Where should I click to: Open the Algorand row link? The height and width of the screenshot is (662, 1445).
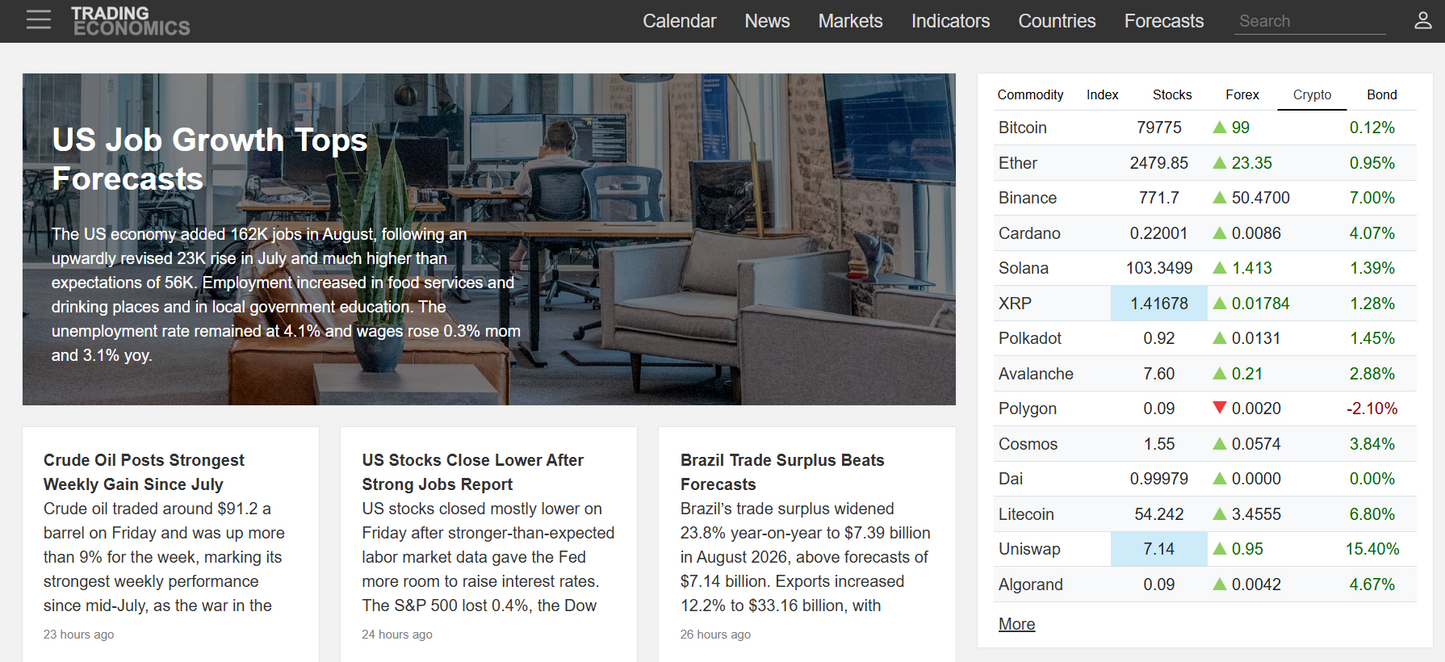pos(1030,584)
